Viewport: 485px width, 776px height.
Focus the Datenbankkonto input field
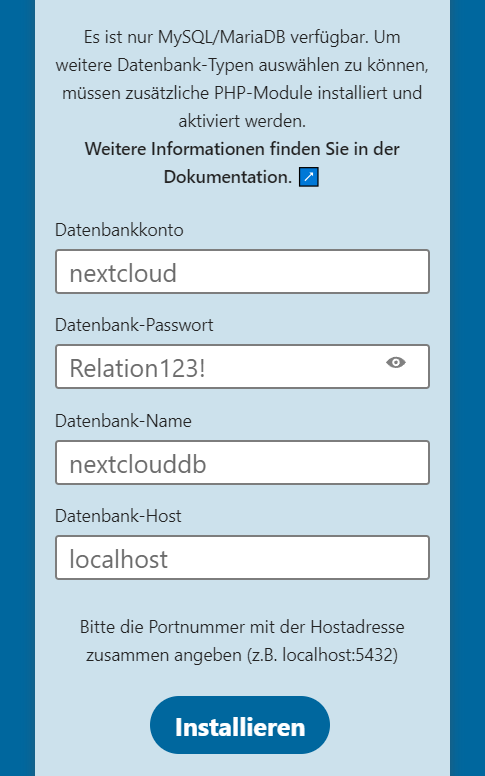(x=242, y=272)
